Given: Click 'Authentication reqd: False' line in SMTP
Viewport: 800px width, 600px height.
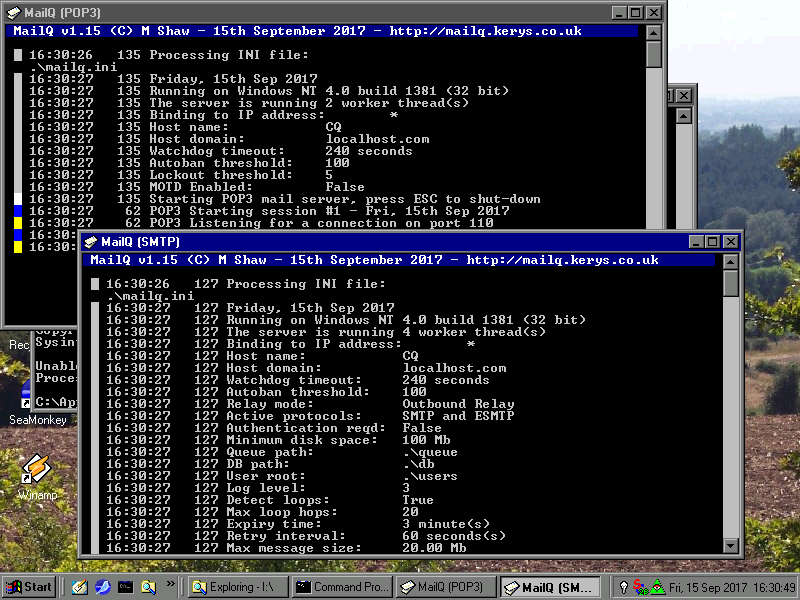Looking at the screenshot, I should click(x=274, y=428).
